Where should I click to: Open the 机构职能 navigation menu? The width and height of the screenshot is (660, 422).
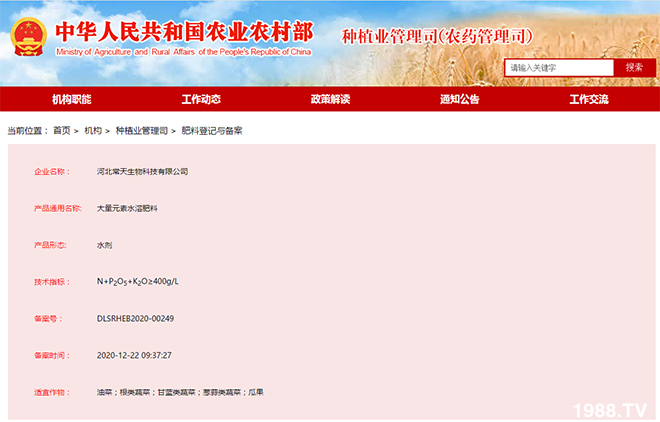pos(71,100)
